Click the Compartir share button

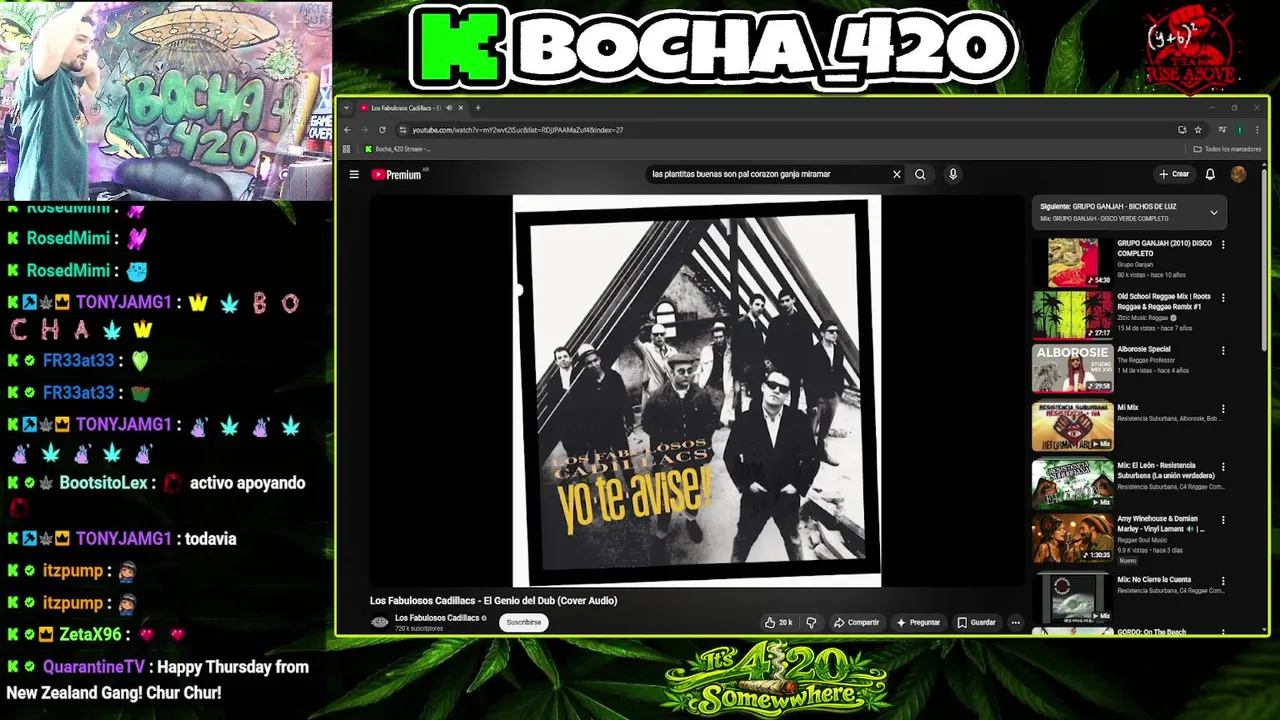[857, 622]
